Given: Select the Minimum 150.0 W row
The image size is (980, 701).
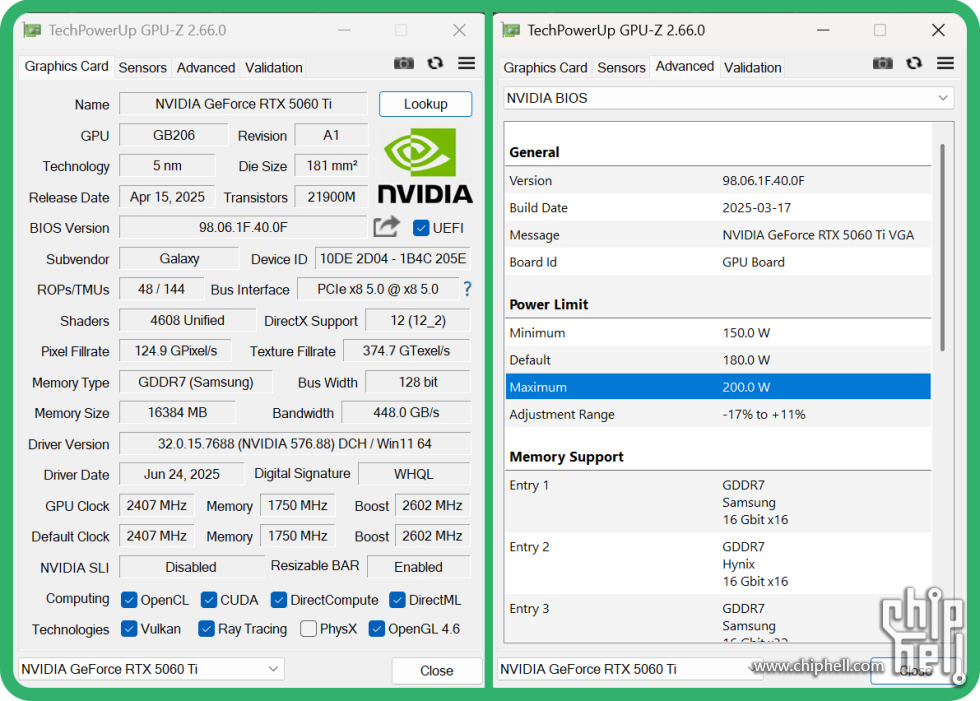Looking at the screenshot, I should click(718, 332).
